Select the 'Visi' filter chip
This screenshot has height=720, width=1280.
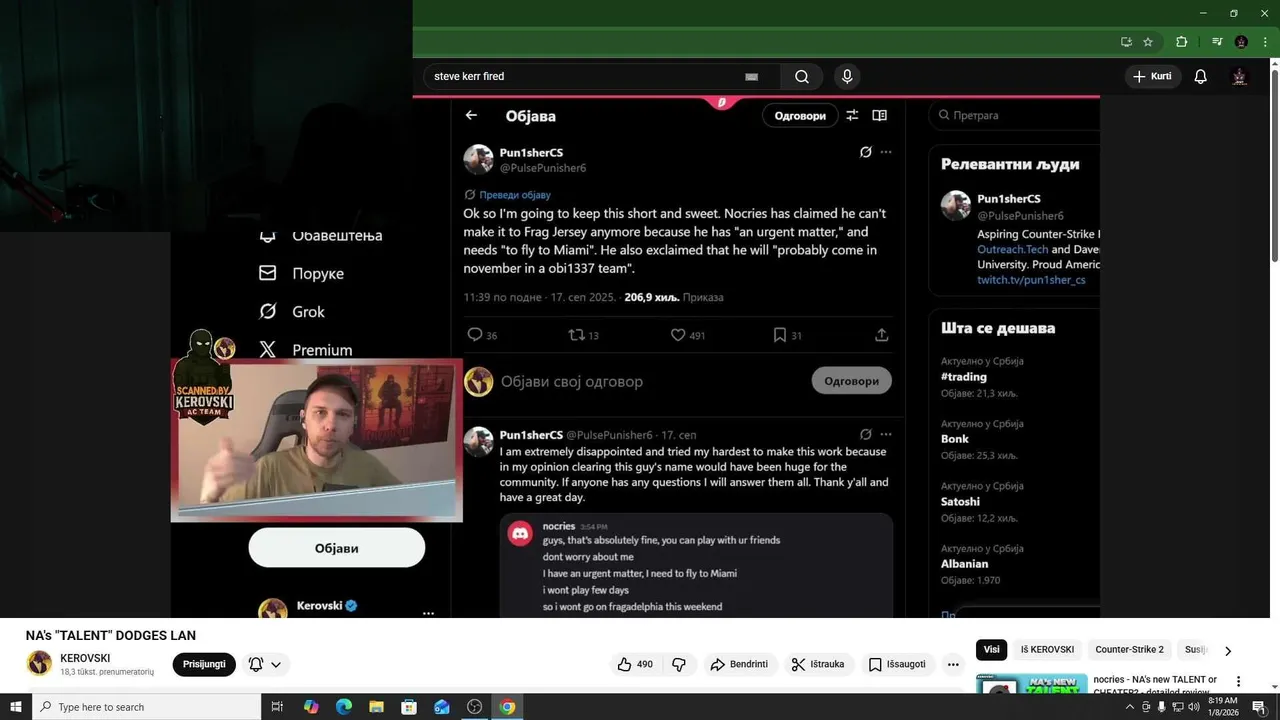coord(991,650)
